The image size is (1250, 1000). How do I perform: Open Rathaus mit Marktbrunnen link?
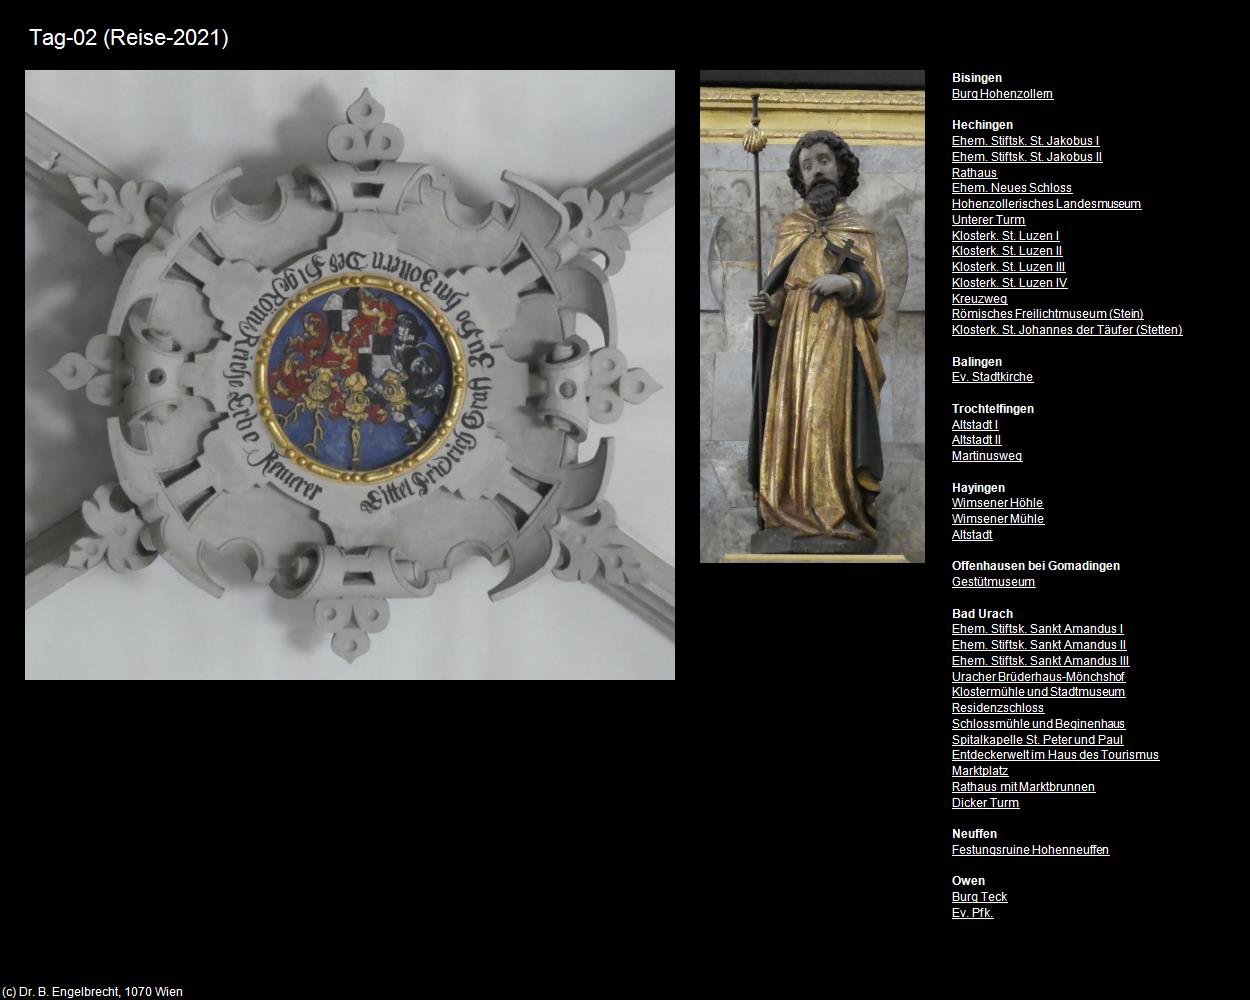point(1023,787)
